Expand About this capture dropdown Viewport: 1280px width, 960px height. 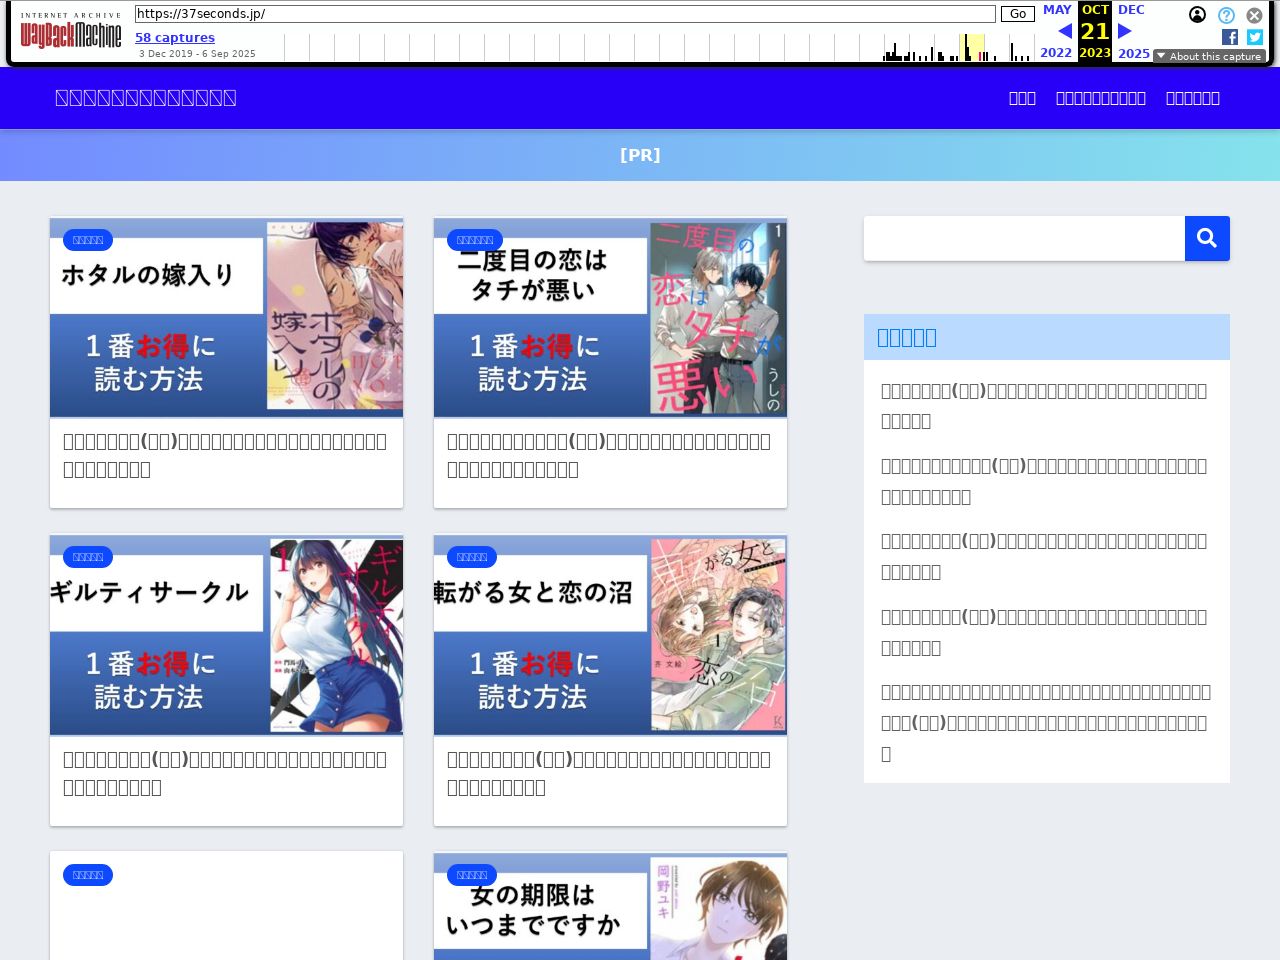(x=1209, y=57)
